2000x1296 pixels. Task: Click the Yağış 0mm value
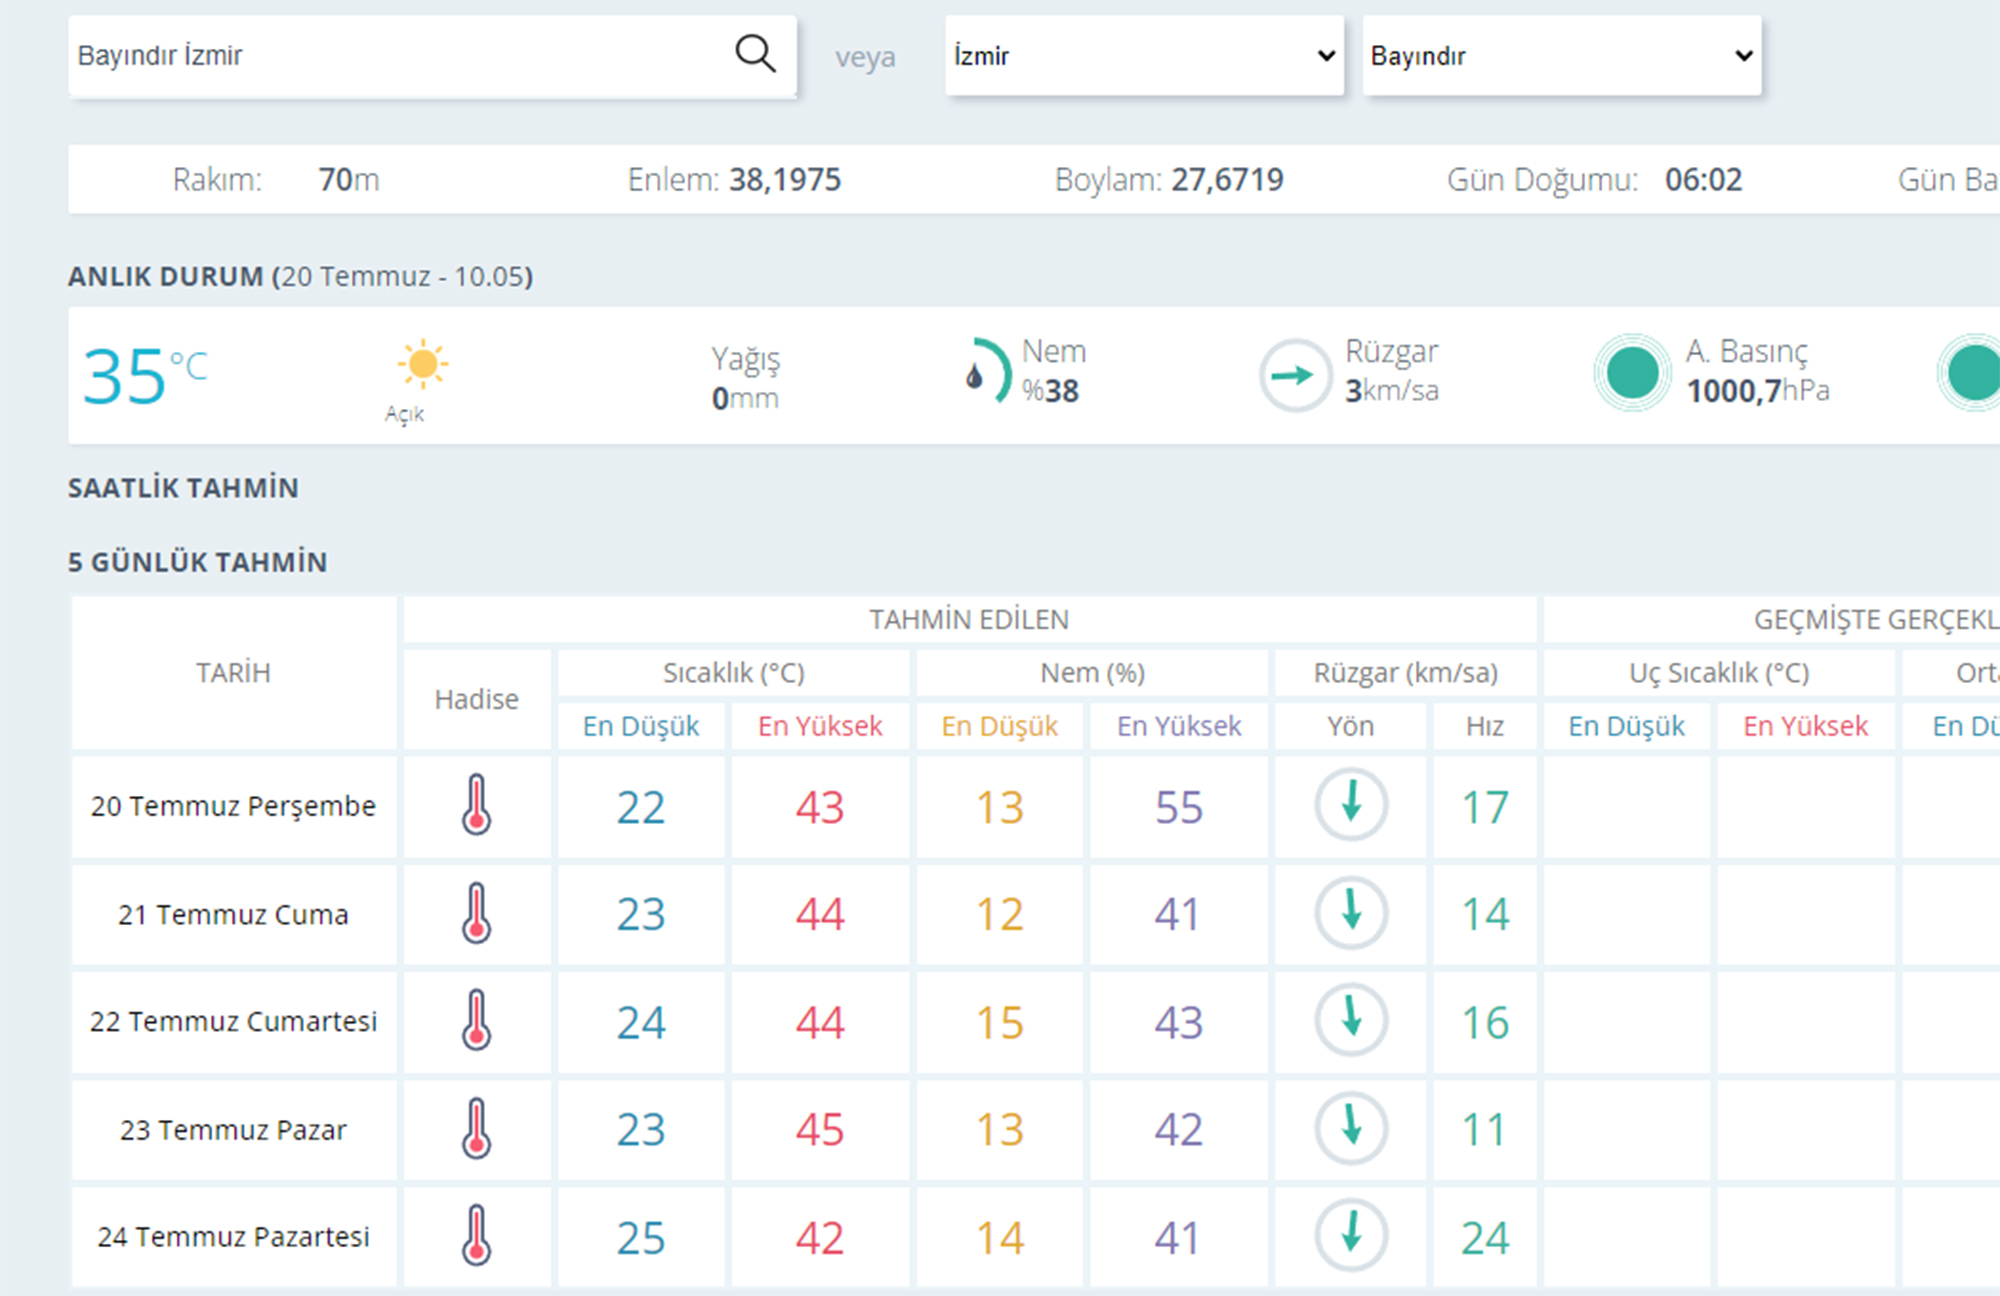(745, 398)
